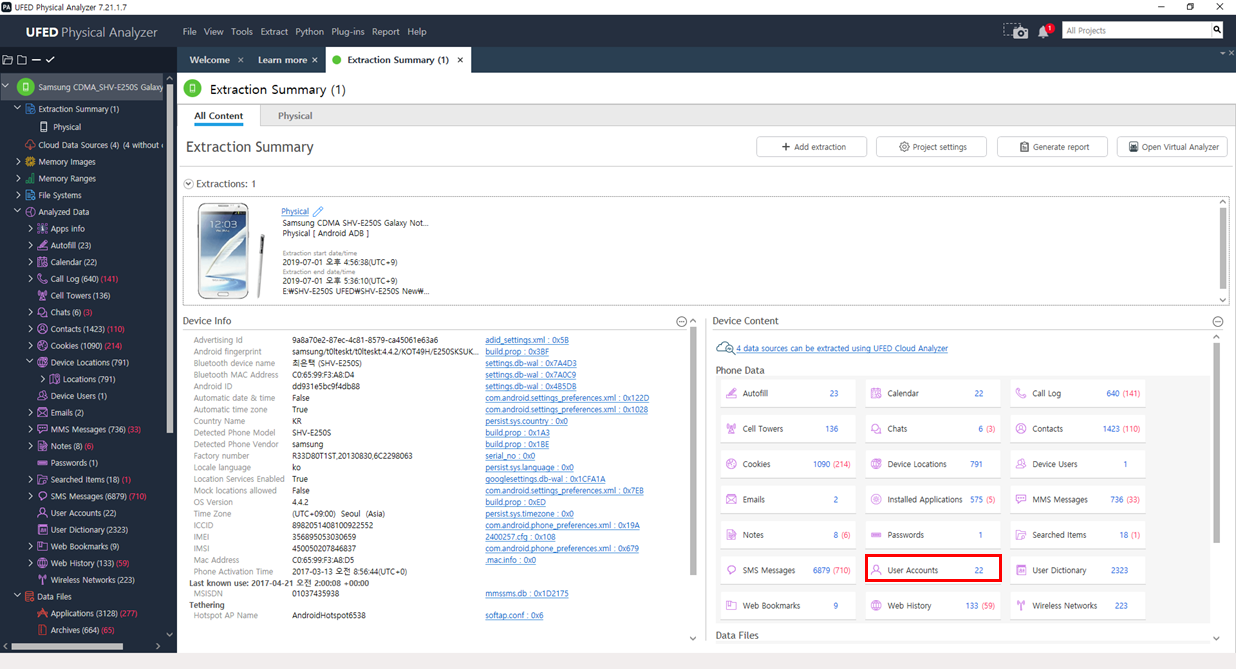Click the pencil edit icon beside Physical link
1236x669 pixels.
318,212
